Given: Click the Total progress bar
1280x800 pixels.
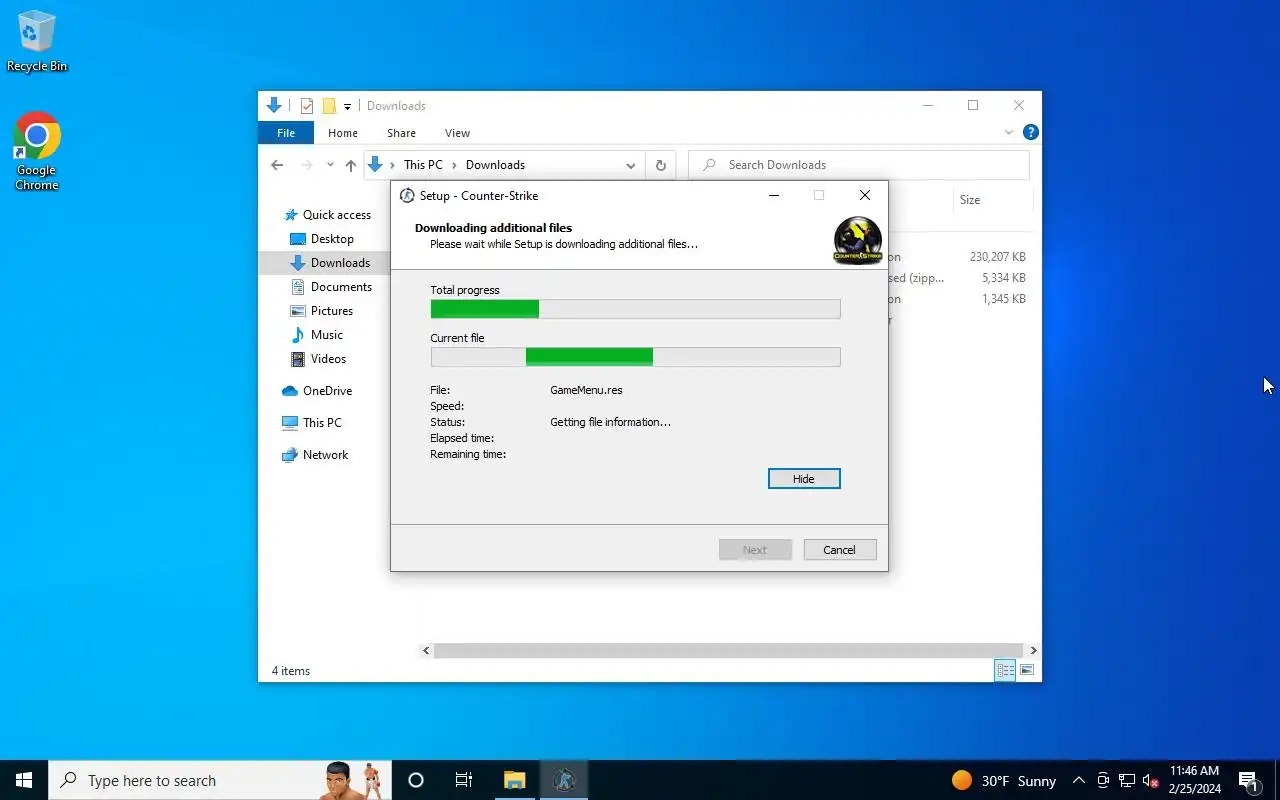Looking at the screenshot, I should (635, 309).
